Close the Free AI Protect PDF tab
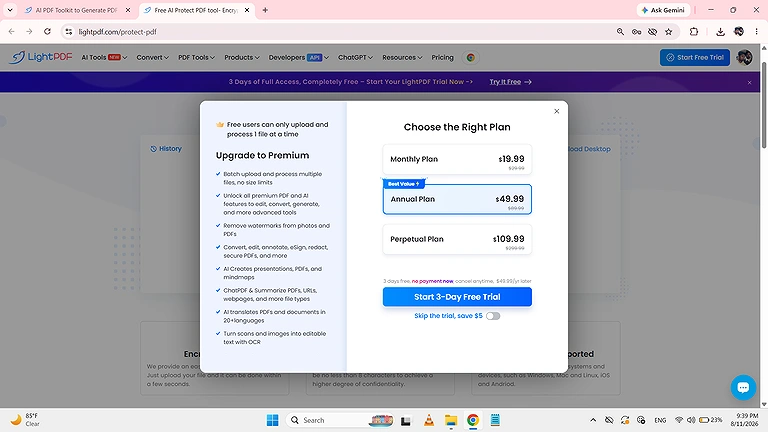768x432 pixels. (x=247, y=10)
